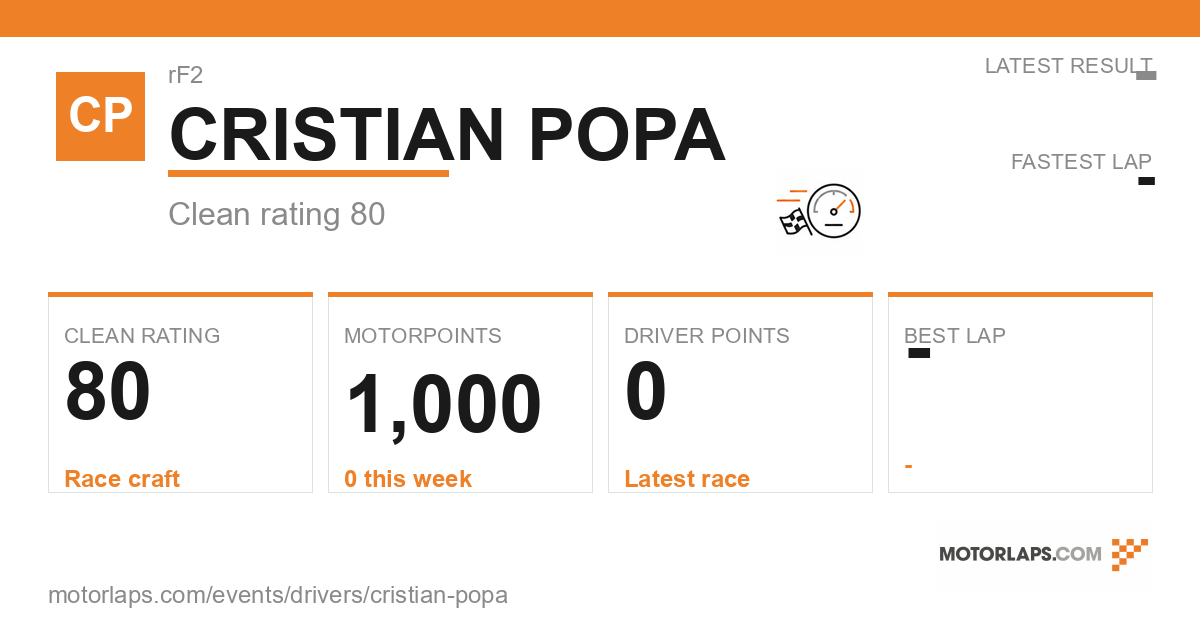Viewport: 1200px width, 630px height.
Task: Click the grey marker beside Latest Result
Action: 1146,75
